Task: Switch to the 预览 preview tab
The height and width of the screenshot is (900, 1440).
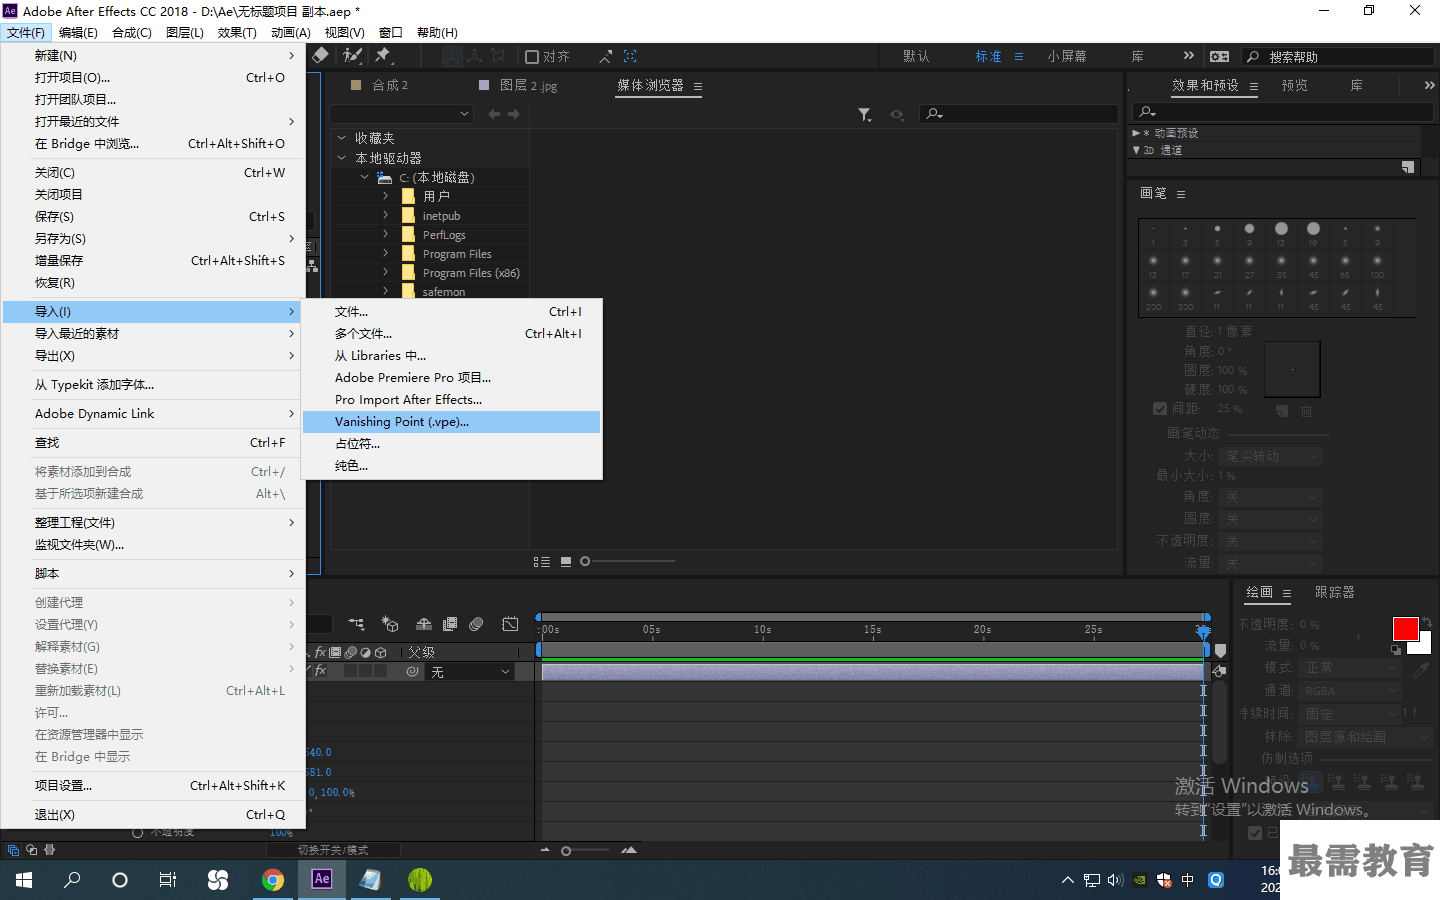Action: tap(1295, 86)
